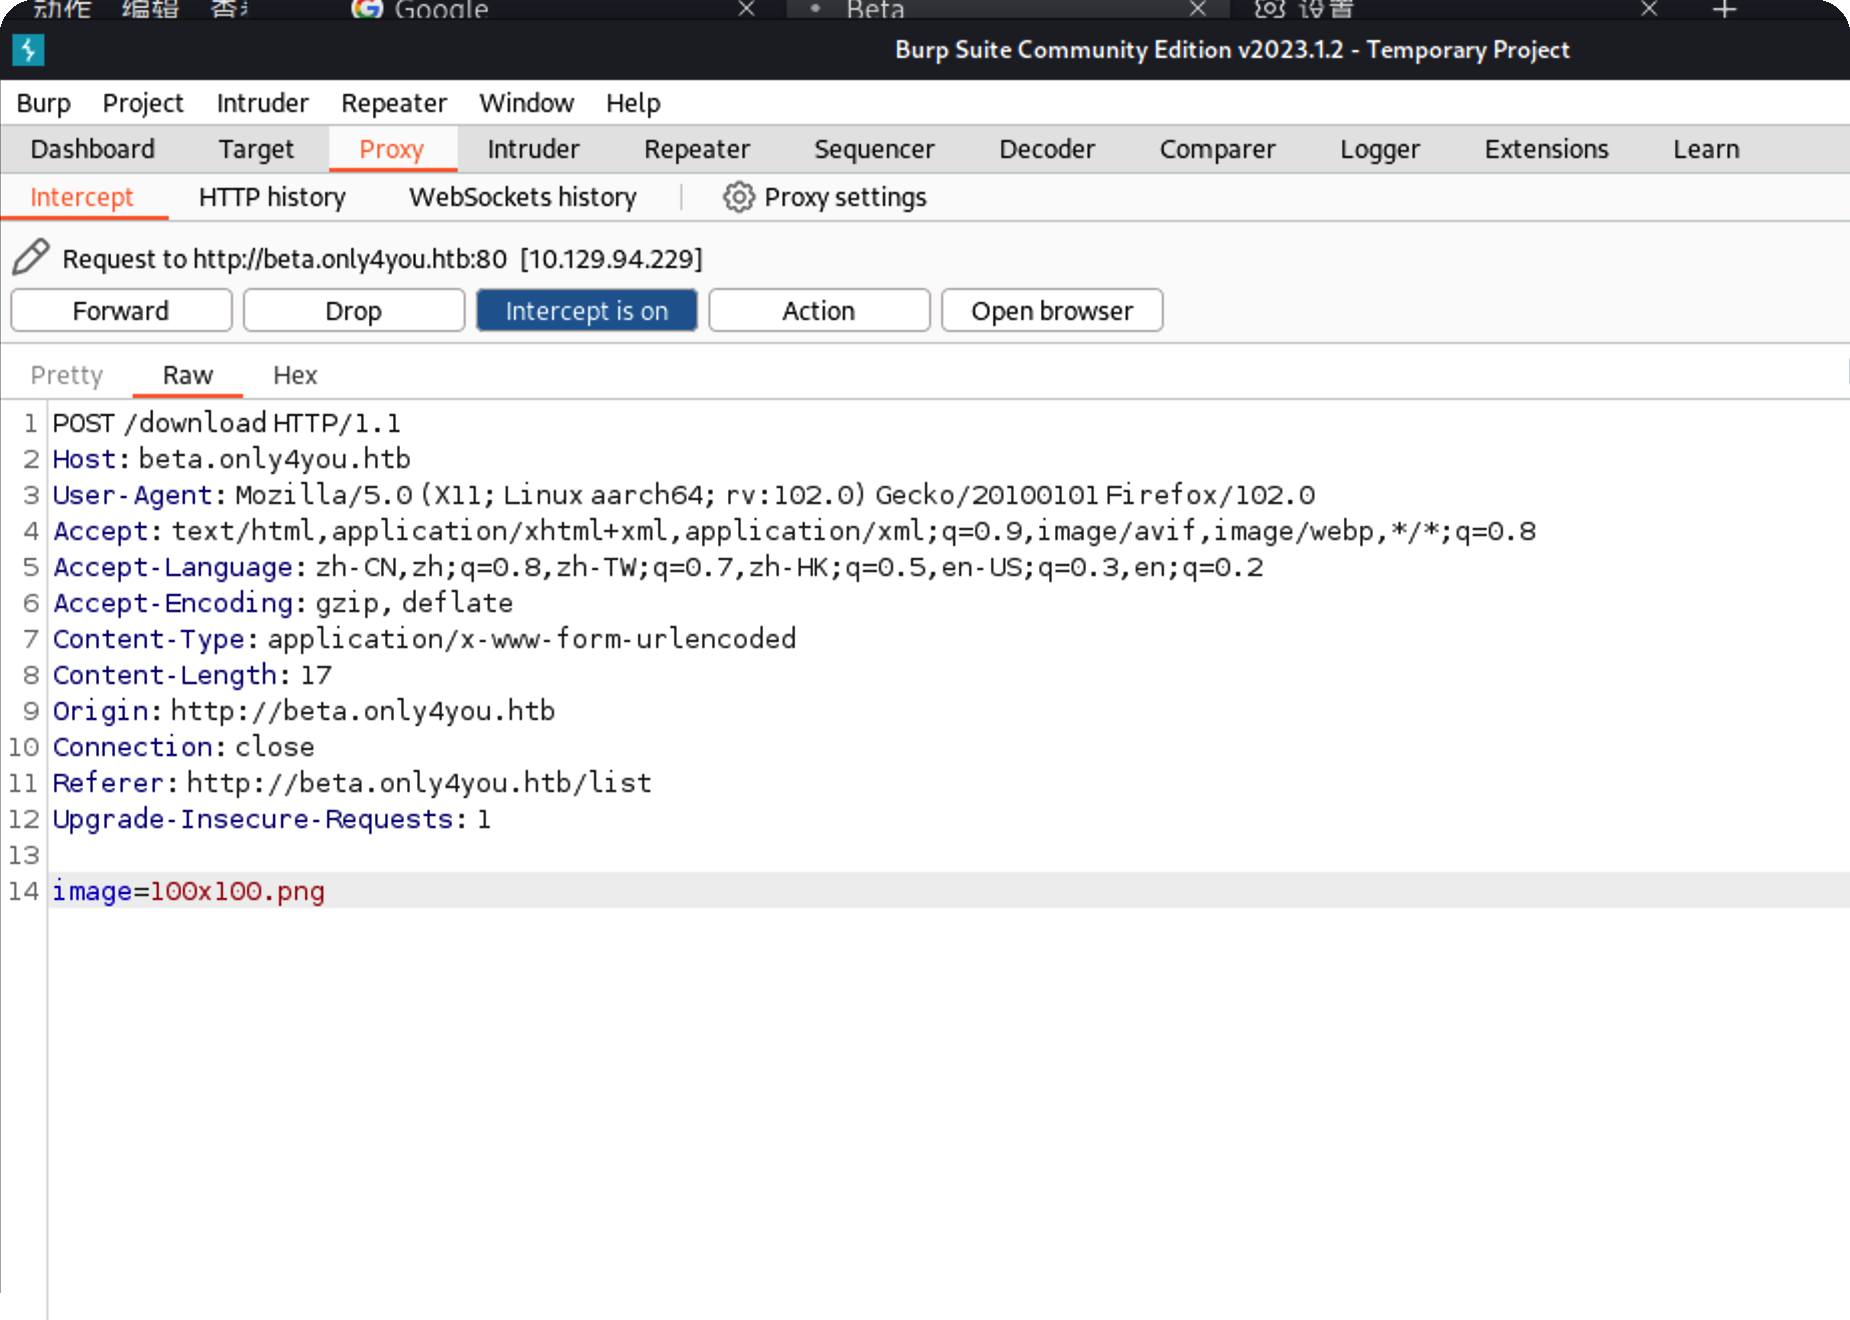Open the Sequencer tab
The height and width of the screenshot is (1320, 1850).
(x=874, y=149)
